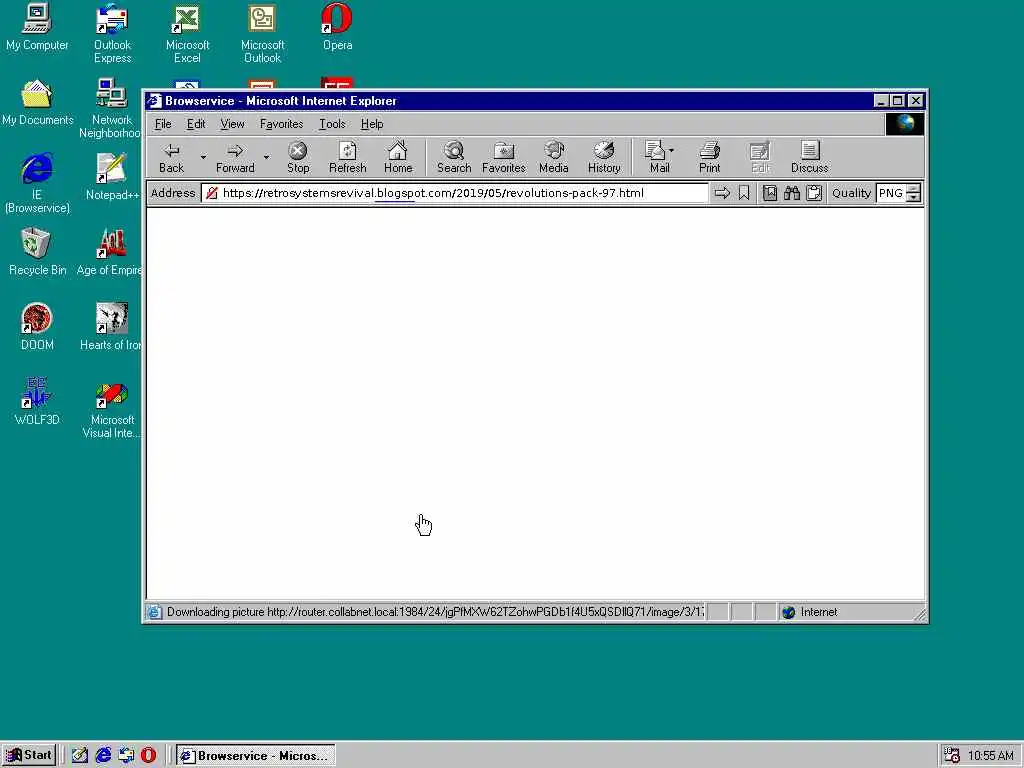
Task: Open the Microsoft Excel desktop icon
Action: click(187, 34)
